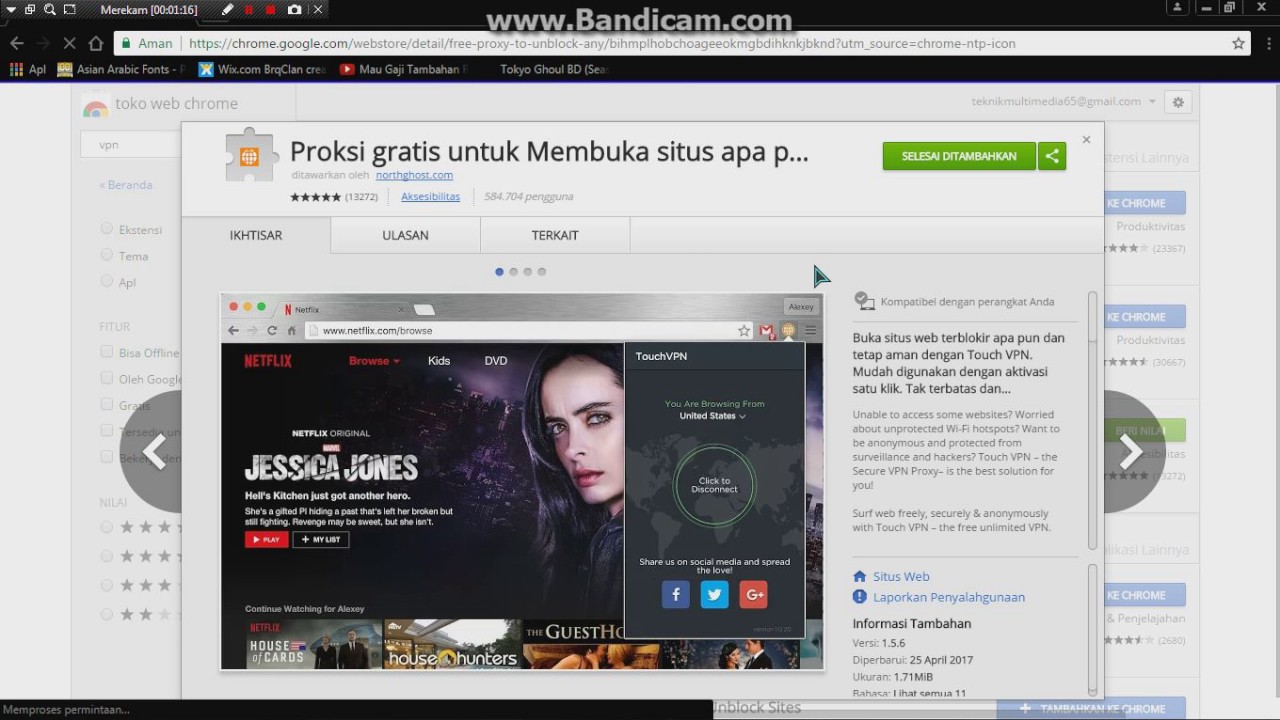
Task: Select the topmost star rating radio under NILAI
Action: tap(106, 526)
